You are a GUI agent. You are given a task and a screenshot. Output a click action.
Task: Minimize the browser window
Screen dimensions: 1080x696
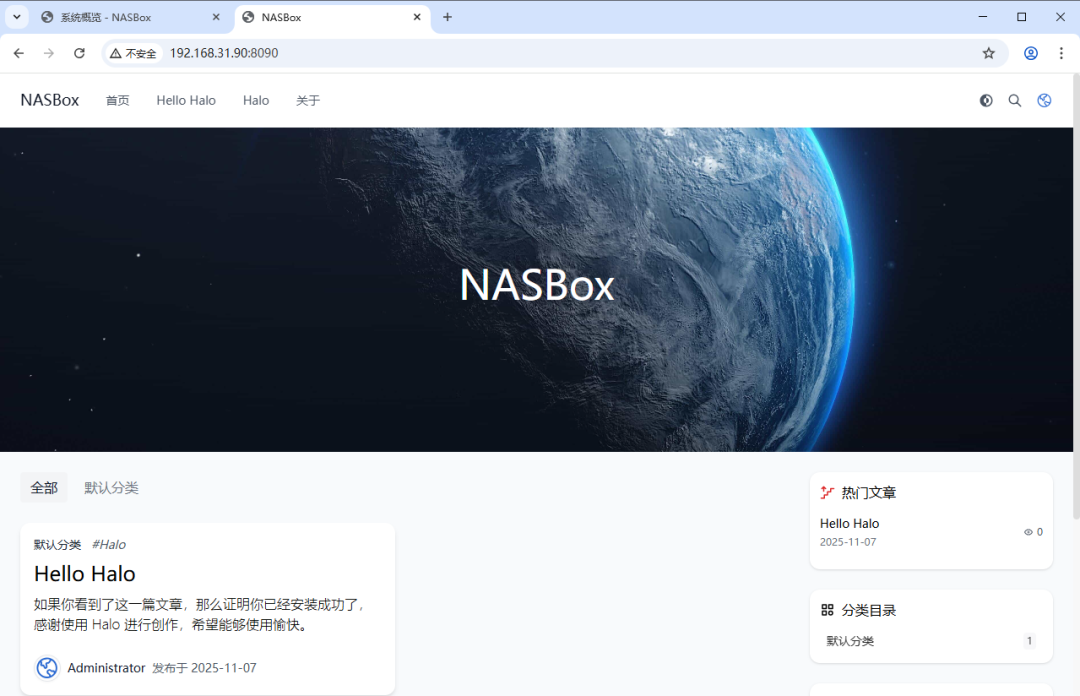[983, 17]
